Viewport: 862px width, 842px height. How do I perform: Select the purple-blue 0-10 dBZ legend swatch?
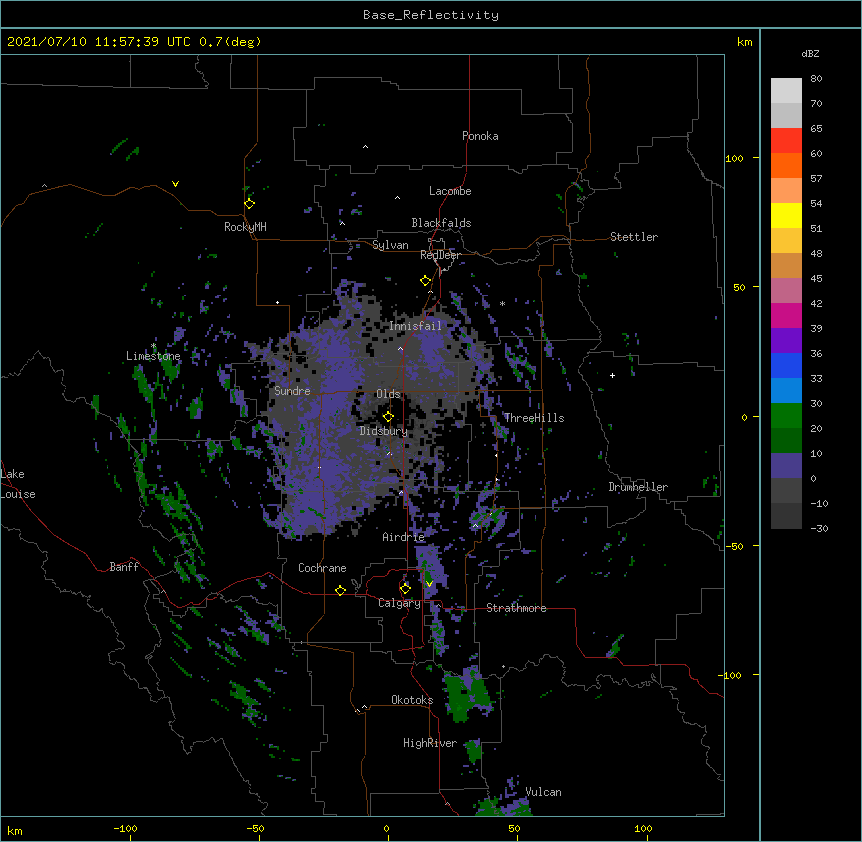pyautogui.click(x=786, y=466)
